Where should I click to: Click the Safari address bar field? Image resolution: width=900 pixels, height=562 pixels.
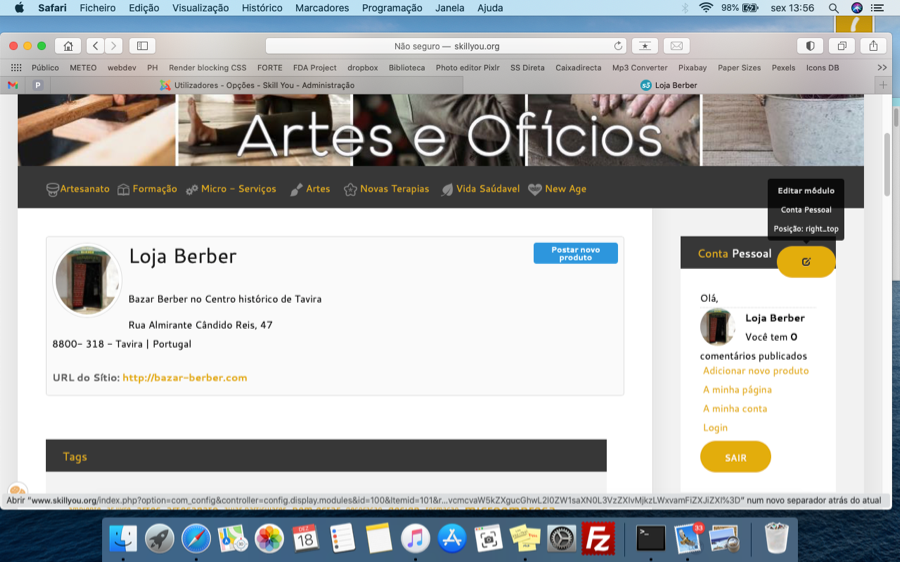click(x=446, y=46)
